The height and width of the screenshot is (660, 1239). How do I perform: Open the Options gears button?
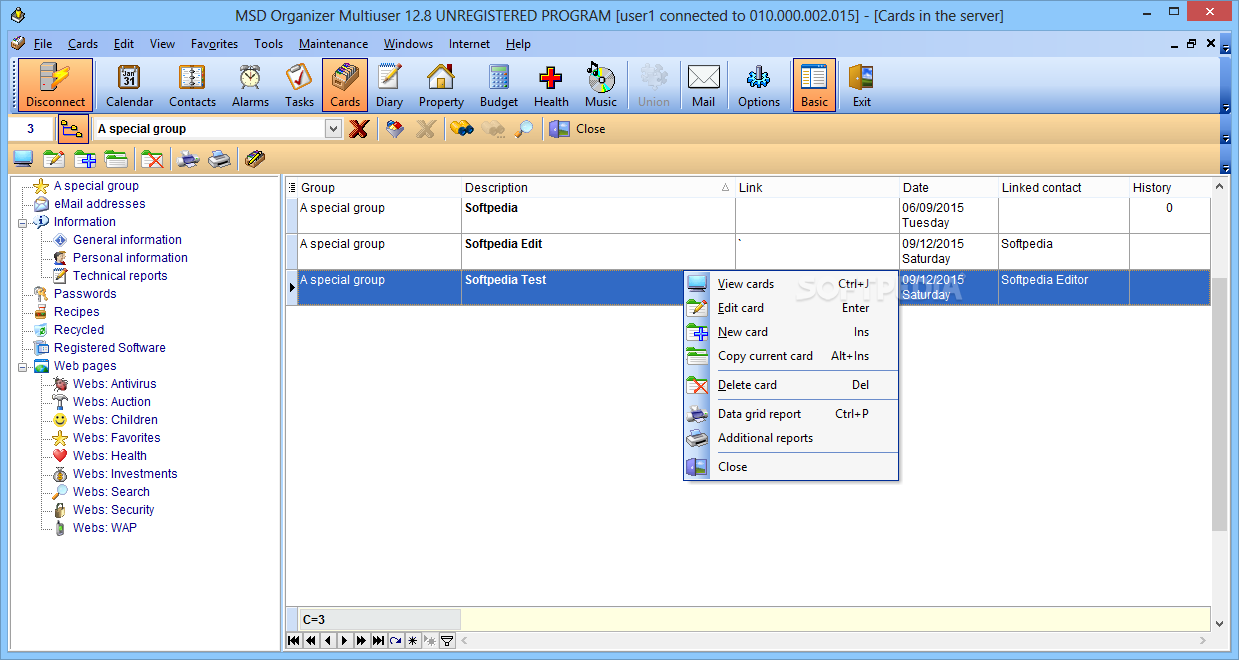point(759,85)
